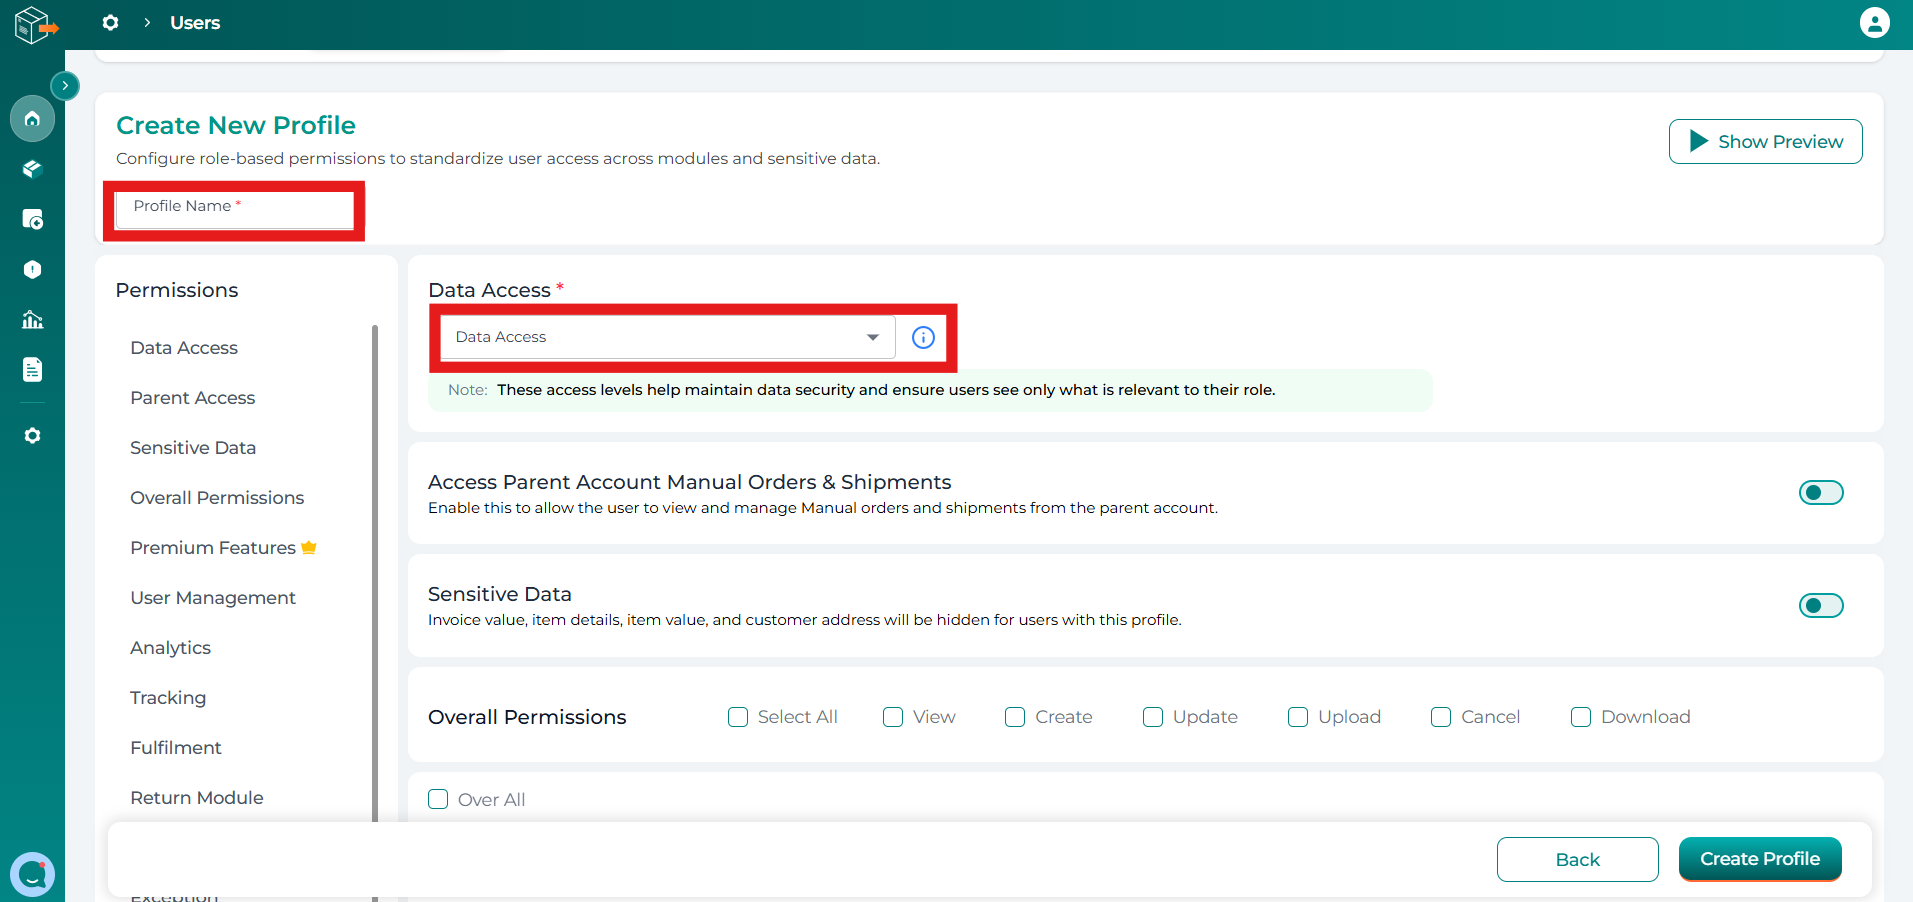This screenshot has width=1913, height=902.
Task: Check the Select All checkbox
Action: (x=738, y=717)
